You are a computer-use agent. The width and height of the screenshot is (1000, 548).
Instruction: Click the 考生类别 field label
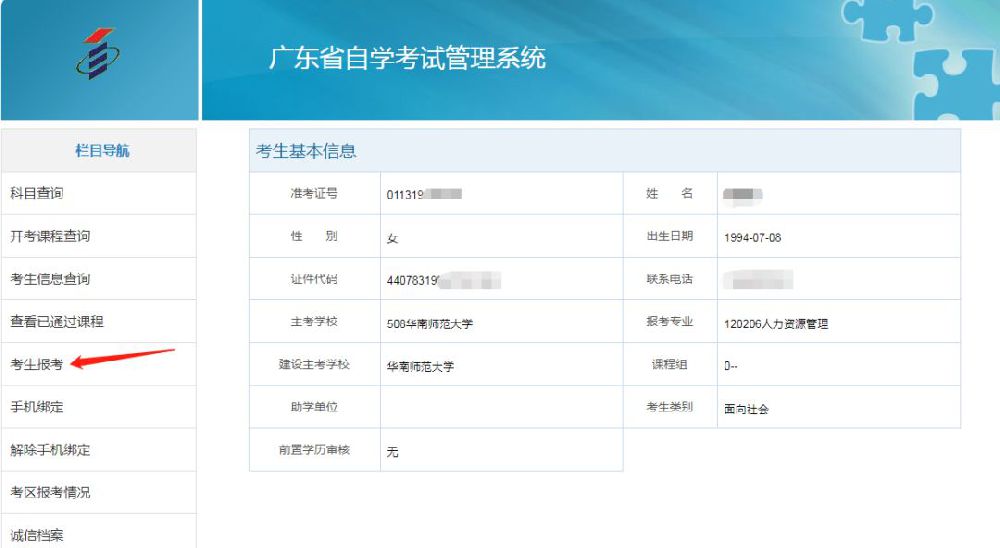coord(670,406)
